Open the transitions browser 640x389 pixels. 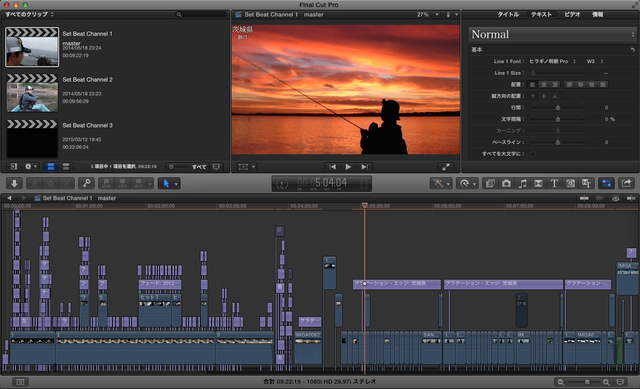click(x=538, y=184)
